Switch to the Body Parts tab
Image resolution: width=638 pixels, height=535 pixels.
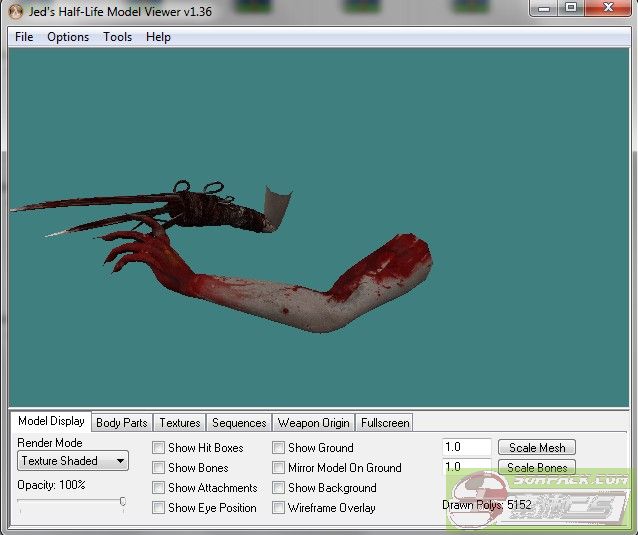click(121, 423)
